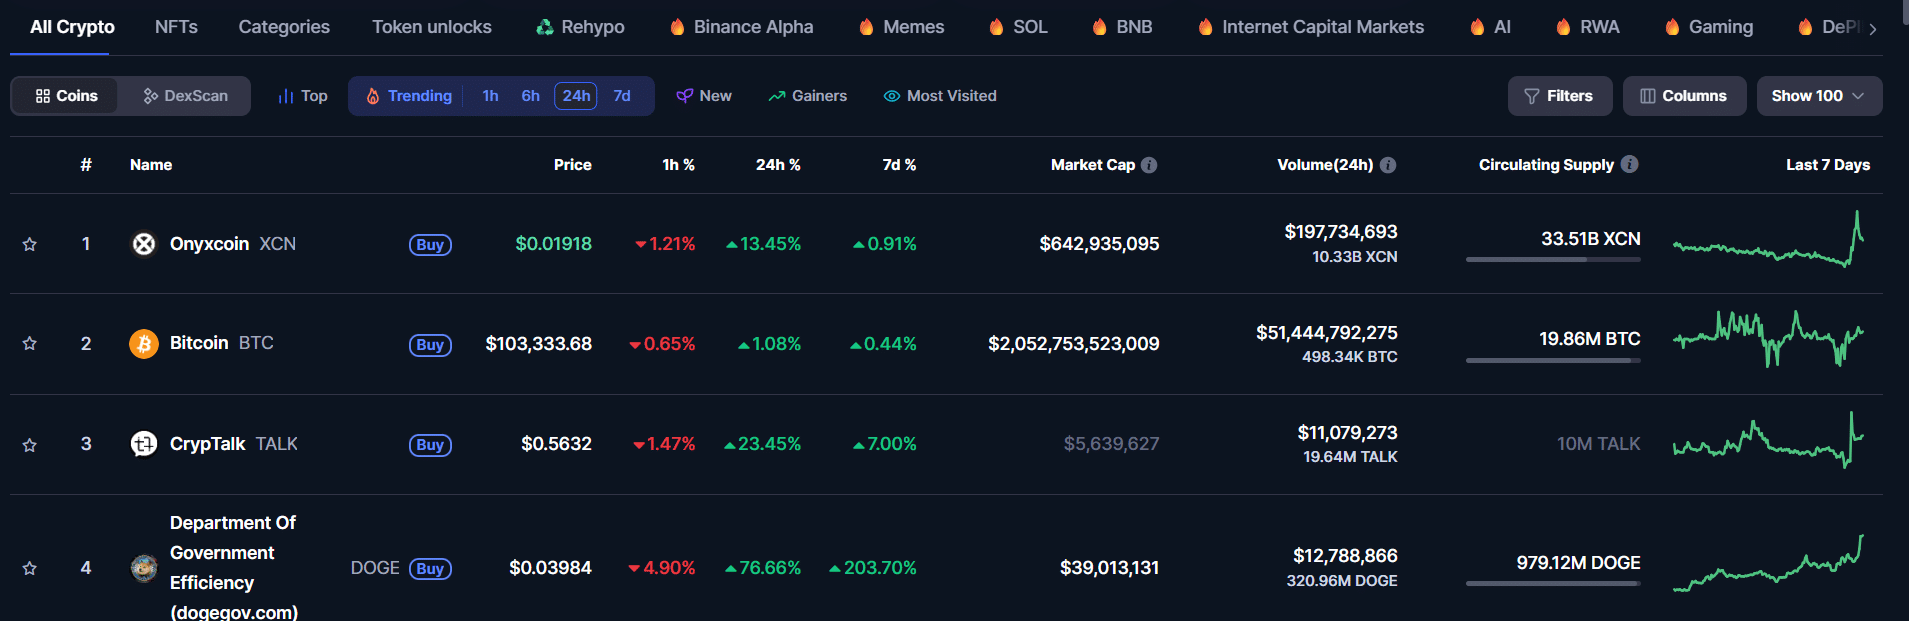This screenshot has width=1909, height=621.
Task: Set trending timeframe to 7d
Action: point(622,96)
